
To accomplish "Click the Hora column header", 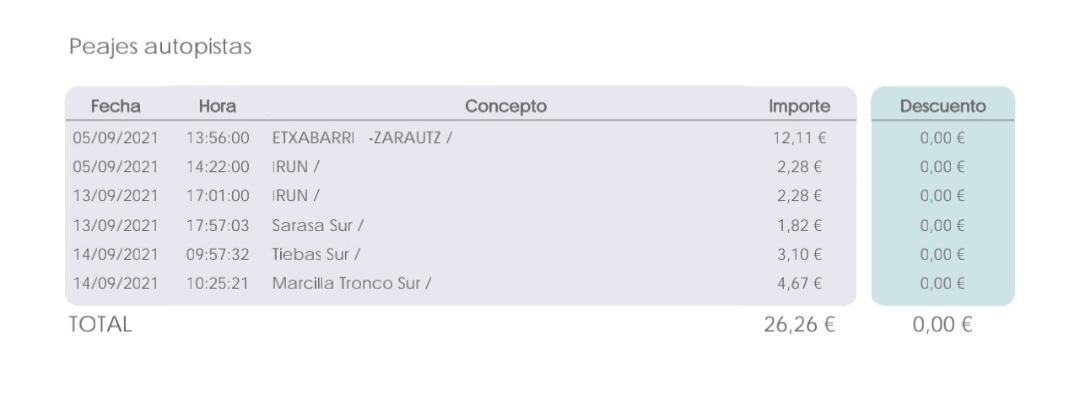I will tap(218, 106).
